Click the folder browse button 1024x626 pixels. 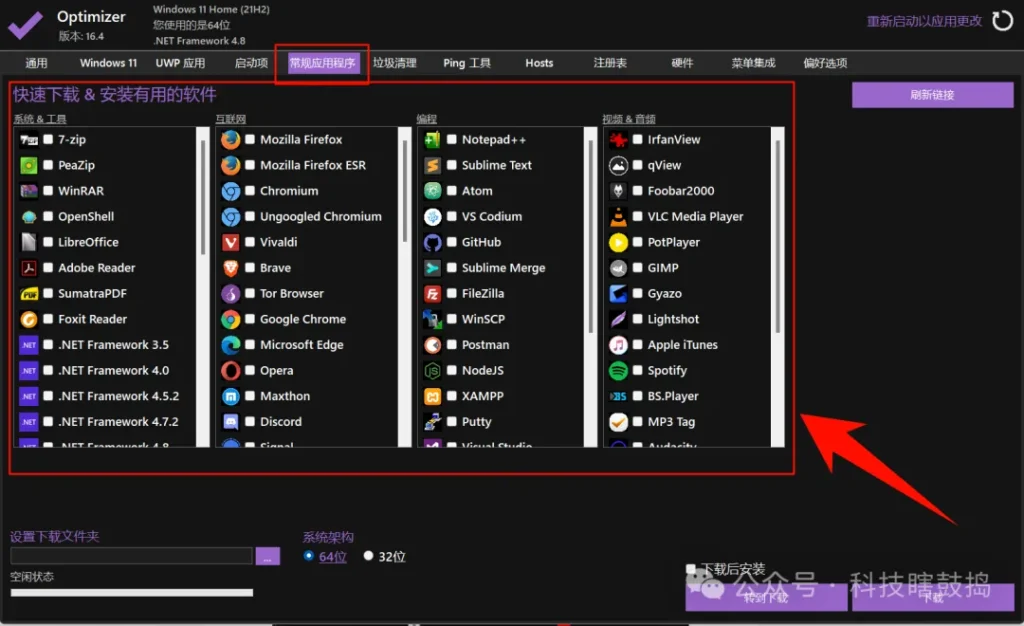tap(268, 556)
